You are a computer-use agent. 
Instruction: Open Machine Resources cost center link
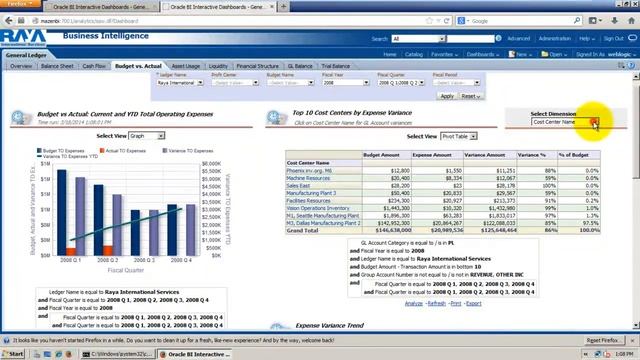point(308,178)
